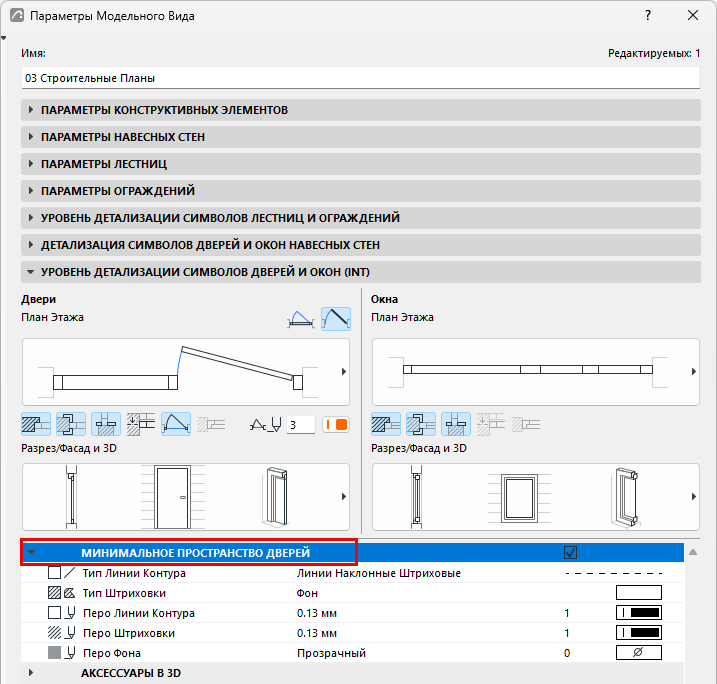Click pen number 0 in Перо Фона row
Image resolution: width=717 pixels, height=684 pixels.
point(567,653)
